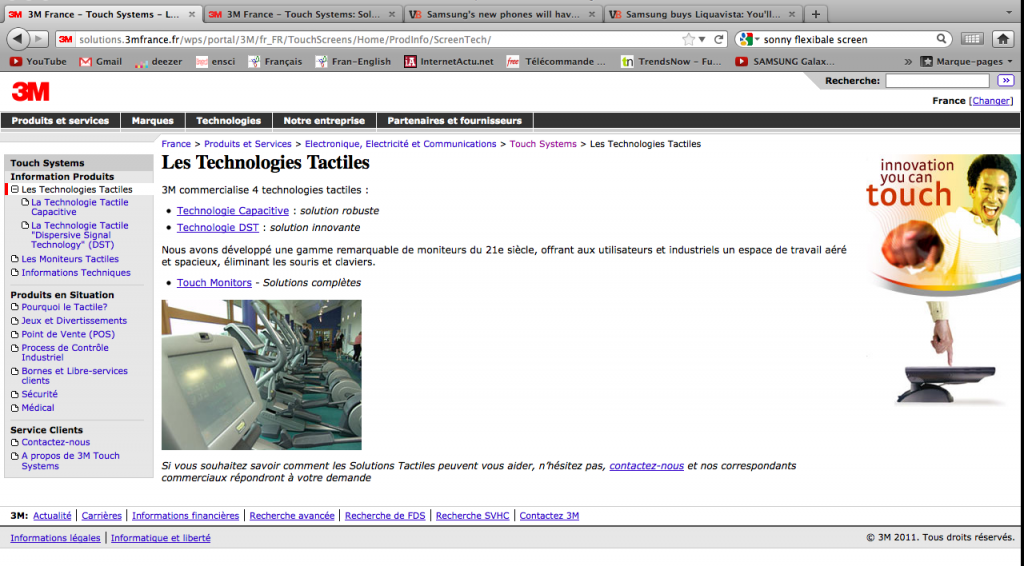The width and height of the screenshot is (1024, 566).
Task: Click the Technologie DST link
Action: point(217,227)
